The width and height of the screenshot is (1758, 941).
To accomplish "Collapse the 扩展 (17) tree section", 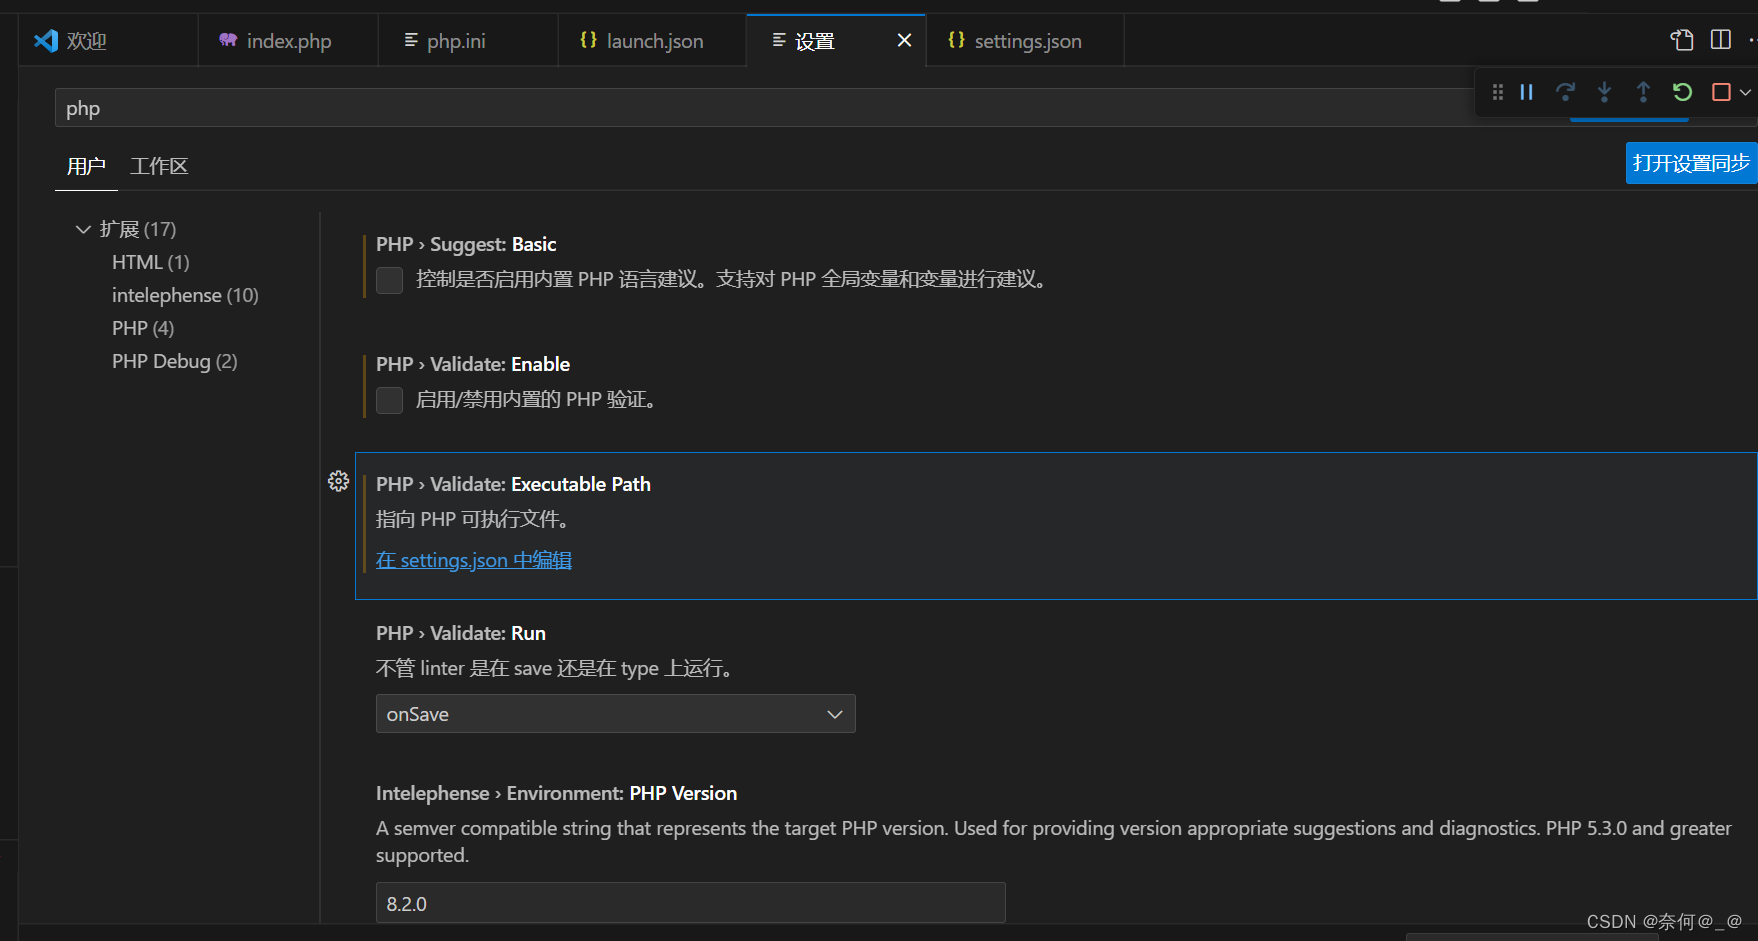I will point(83,229).
